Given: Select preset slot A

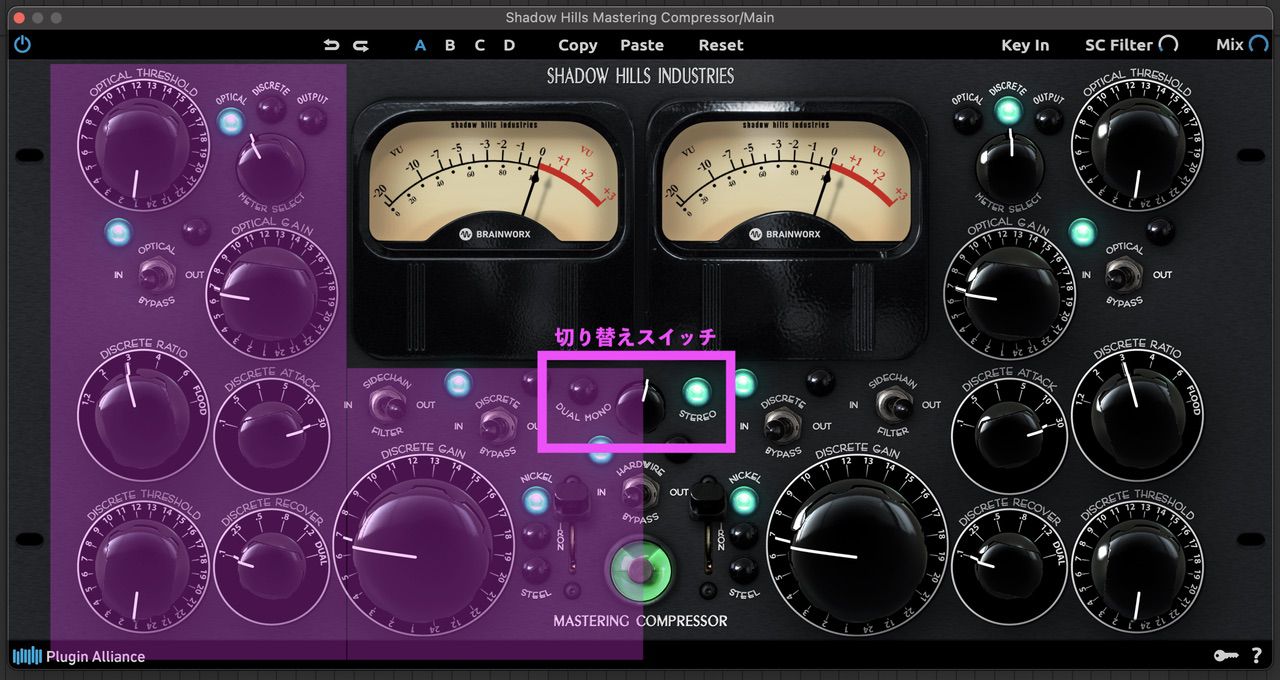Looking at the screenshot, I should pyautogui.click(x=420, y=45).
